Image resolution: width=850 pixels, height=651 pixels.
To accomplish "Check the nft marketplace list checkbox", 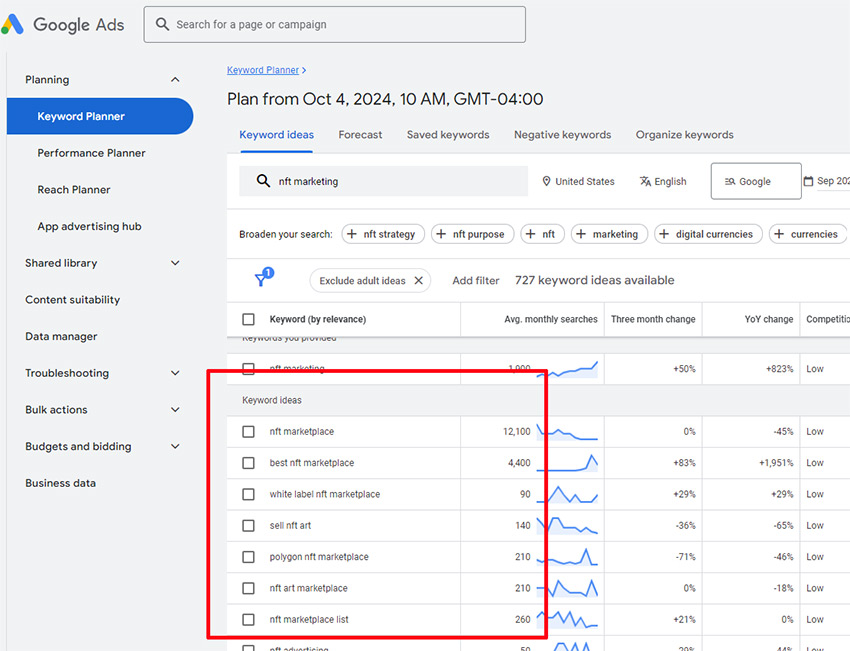I will 248,620.
